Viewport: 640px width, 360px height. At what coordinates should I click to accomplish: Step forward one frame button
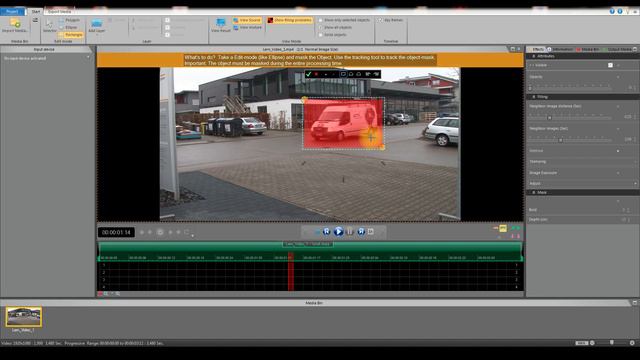[x=361, y=232]
